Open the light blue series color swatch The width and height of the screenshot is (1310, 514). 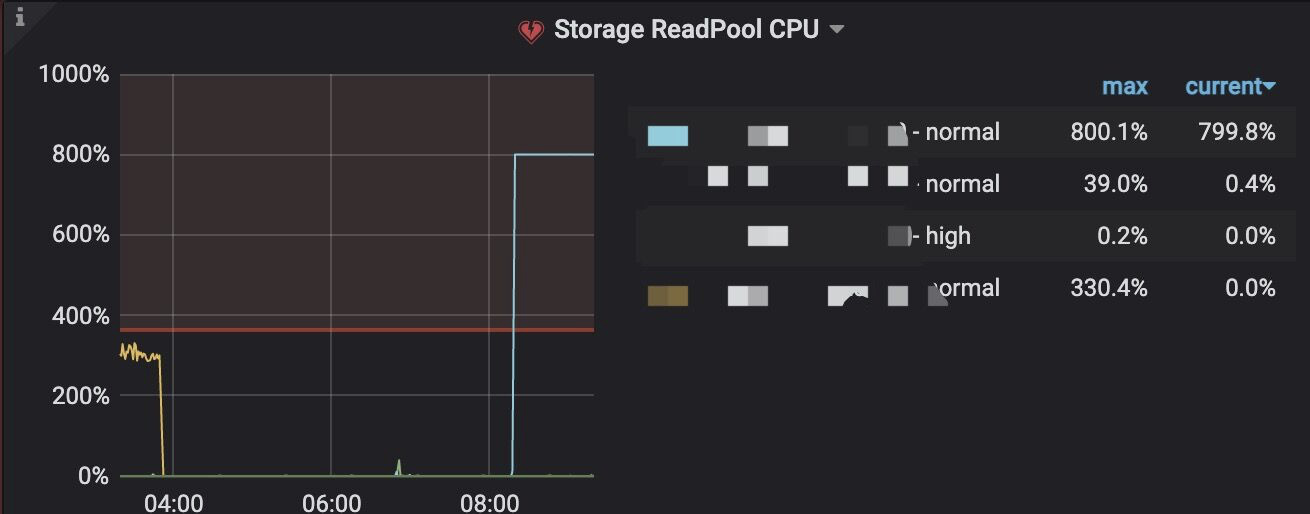tap(667, 136)
